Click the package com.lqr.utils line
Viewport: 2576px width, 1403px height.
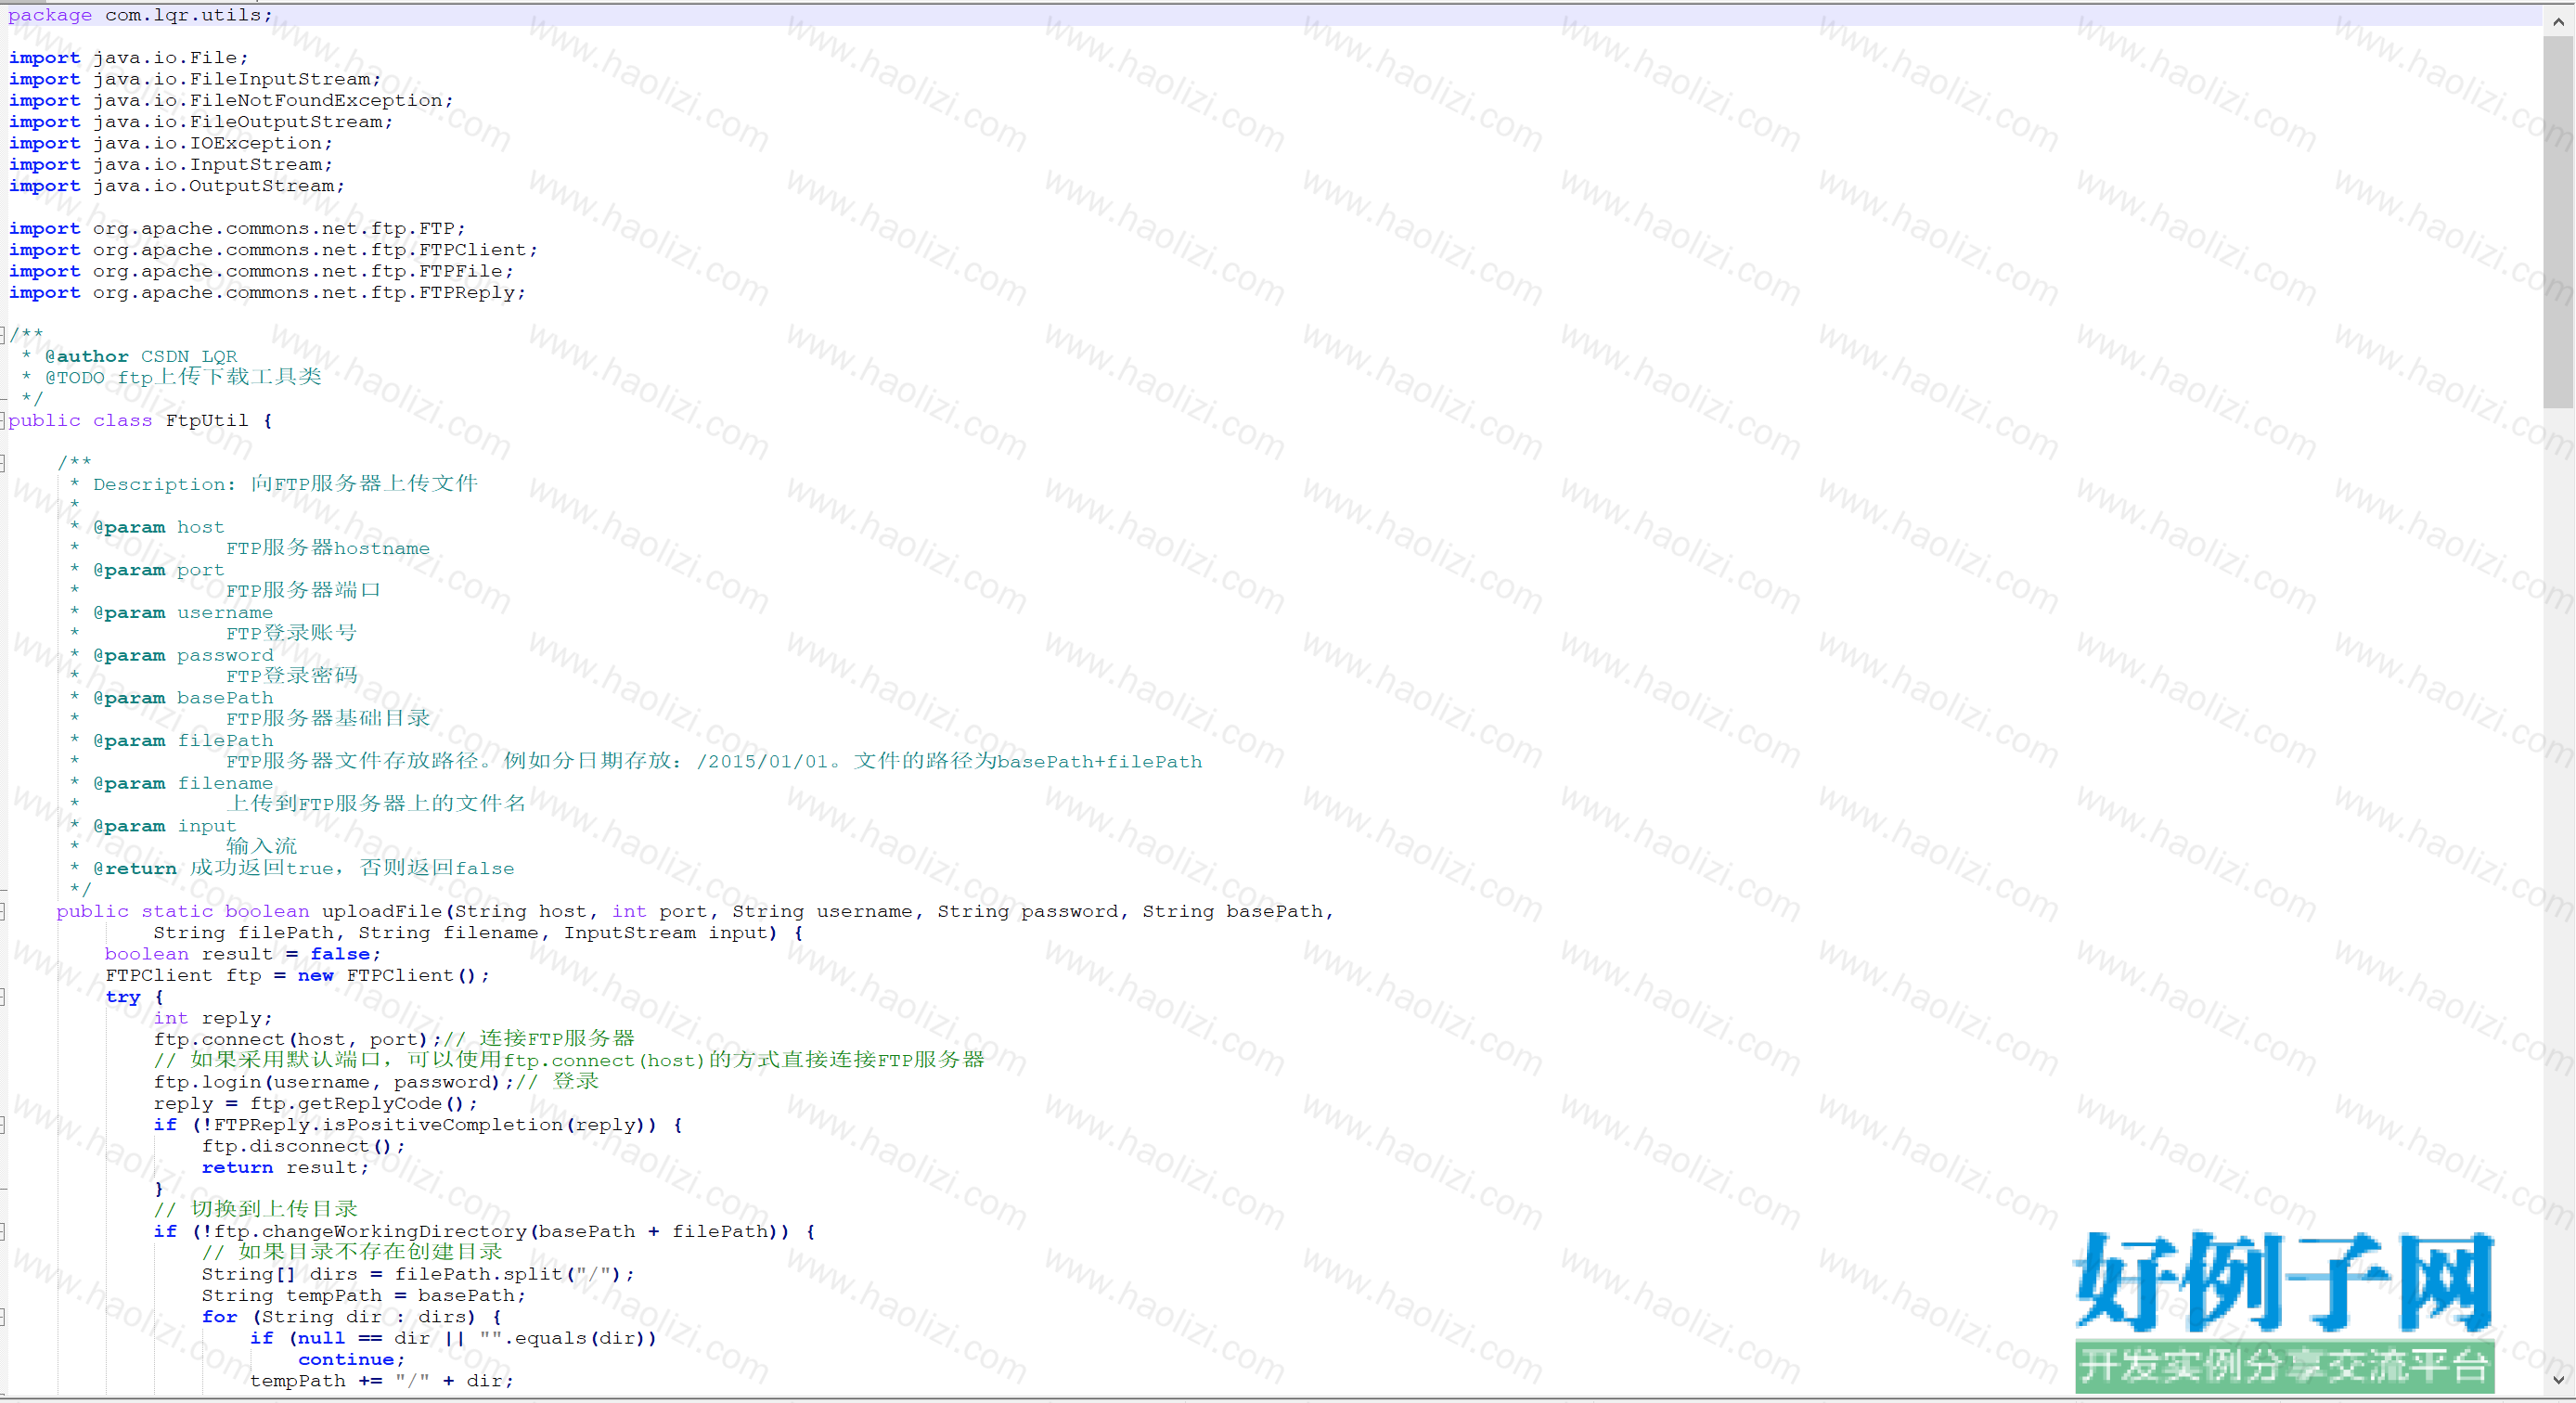[140, 15]
